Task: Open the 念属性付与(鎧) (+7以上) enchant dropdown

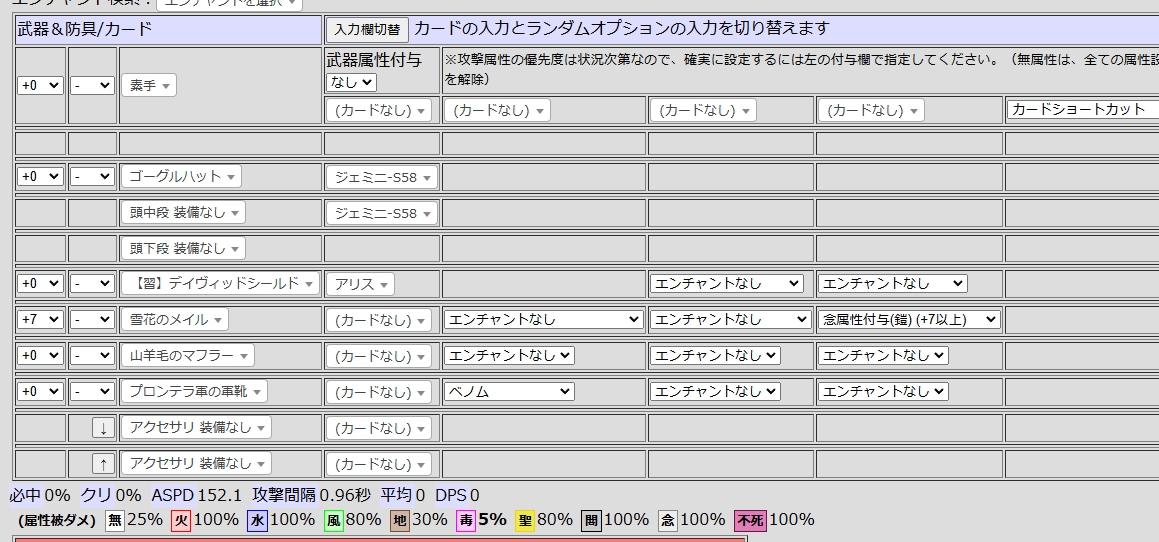Action: tap(909, 319)
